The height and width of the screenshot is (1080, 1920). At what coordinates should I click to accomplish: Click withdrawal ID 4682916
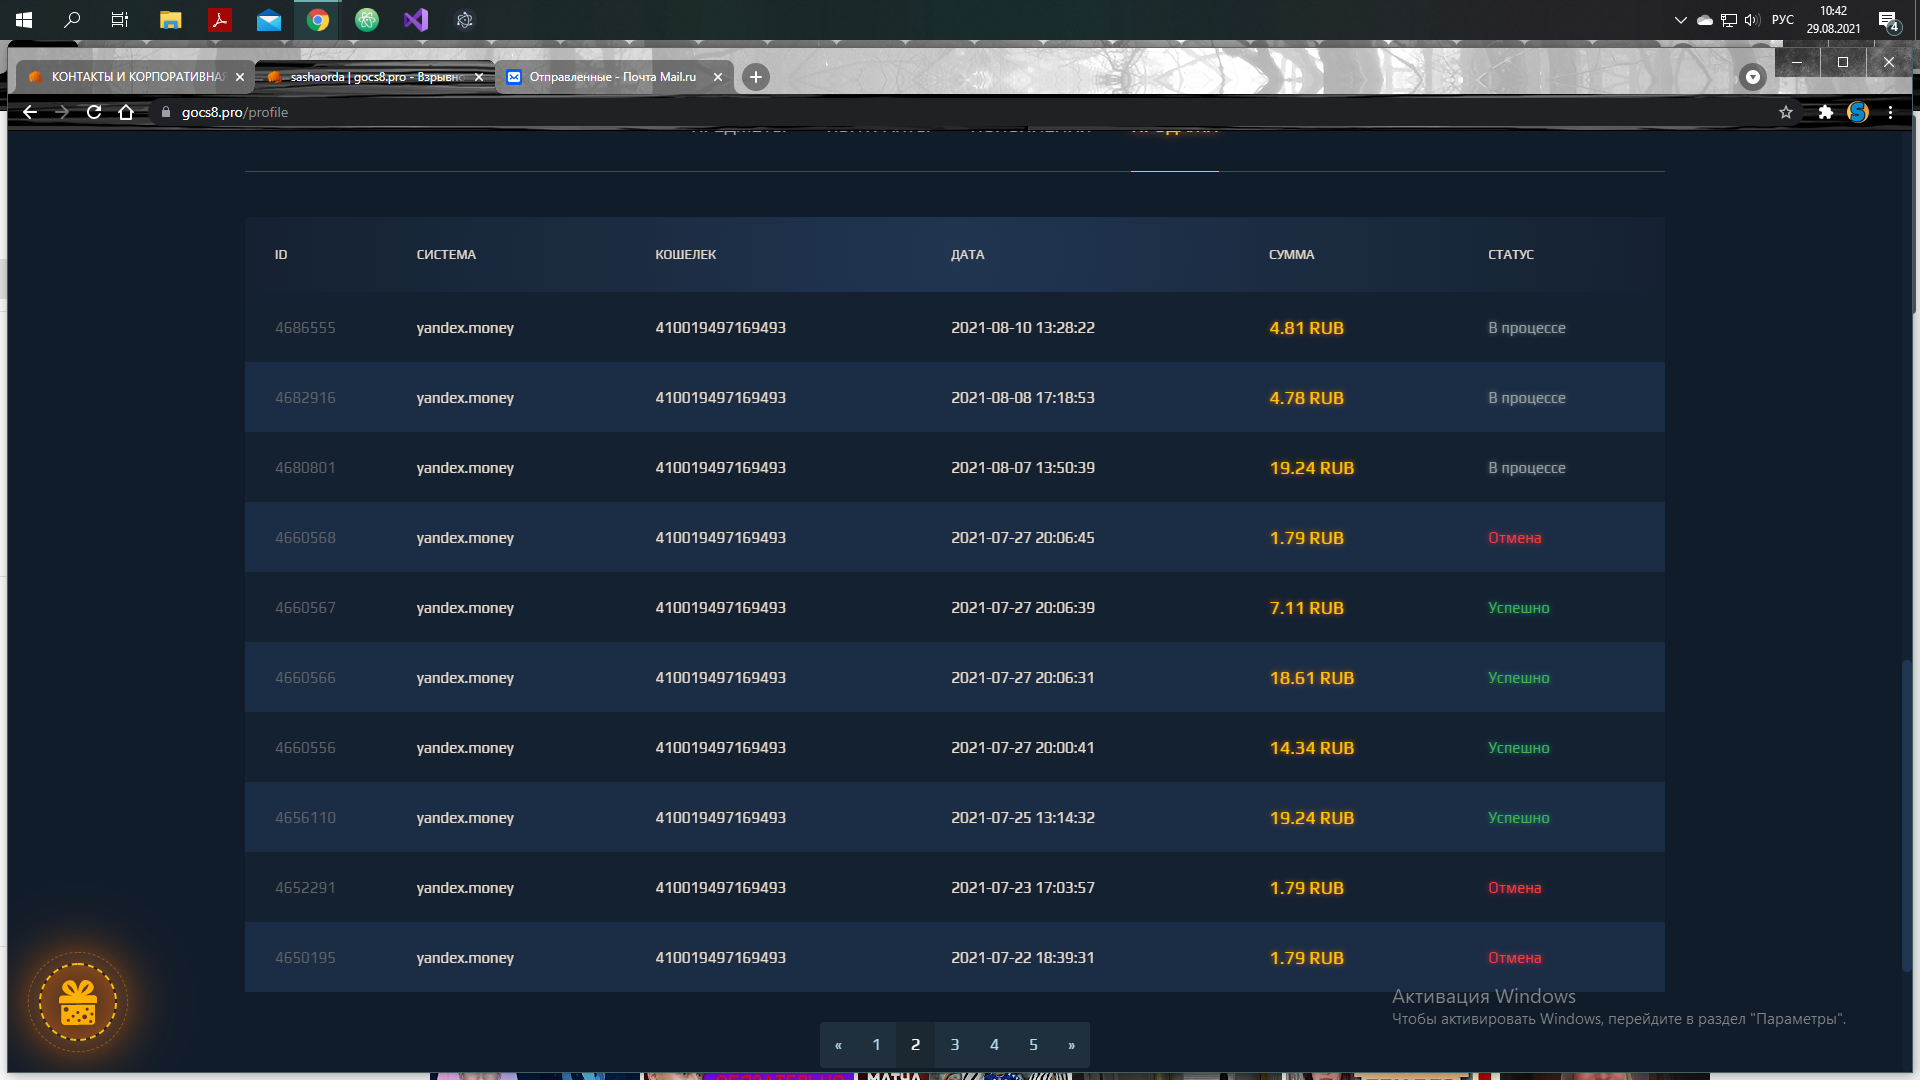(x=305, y=398)
